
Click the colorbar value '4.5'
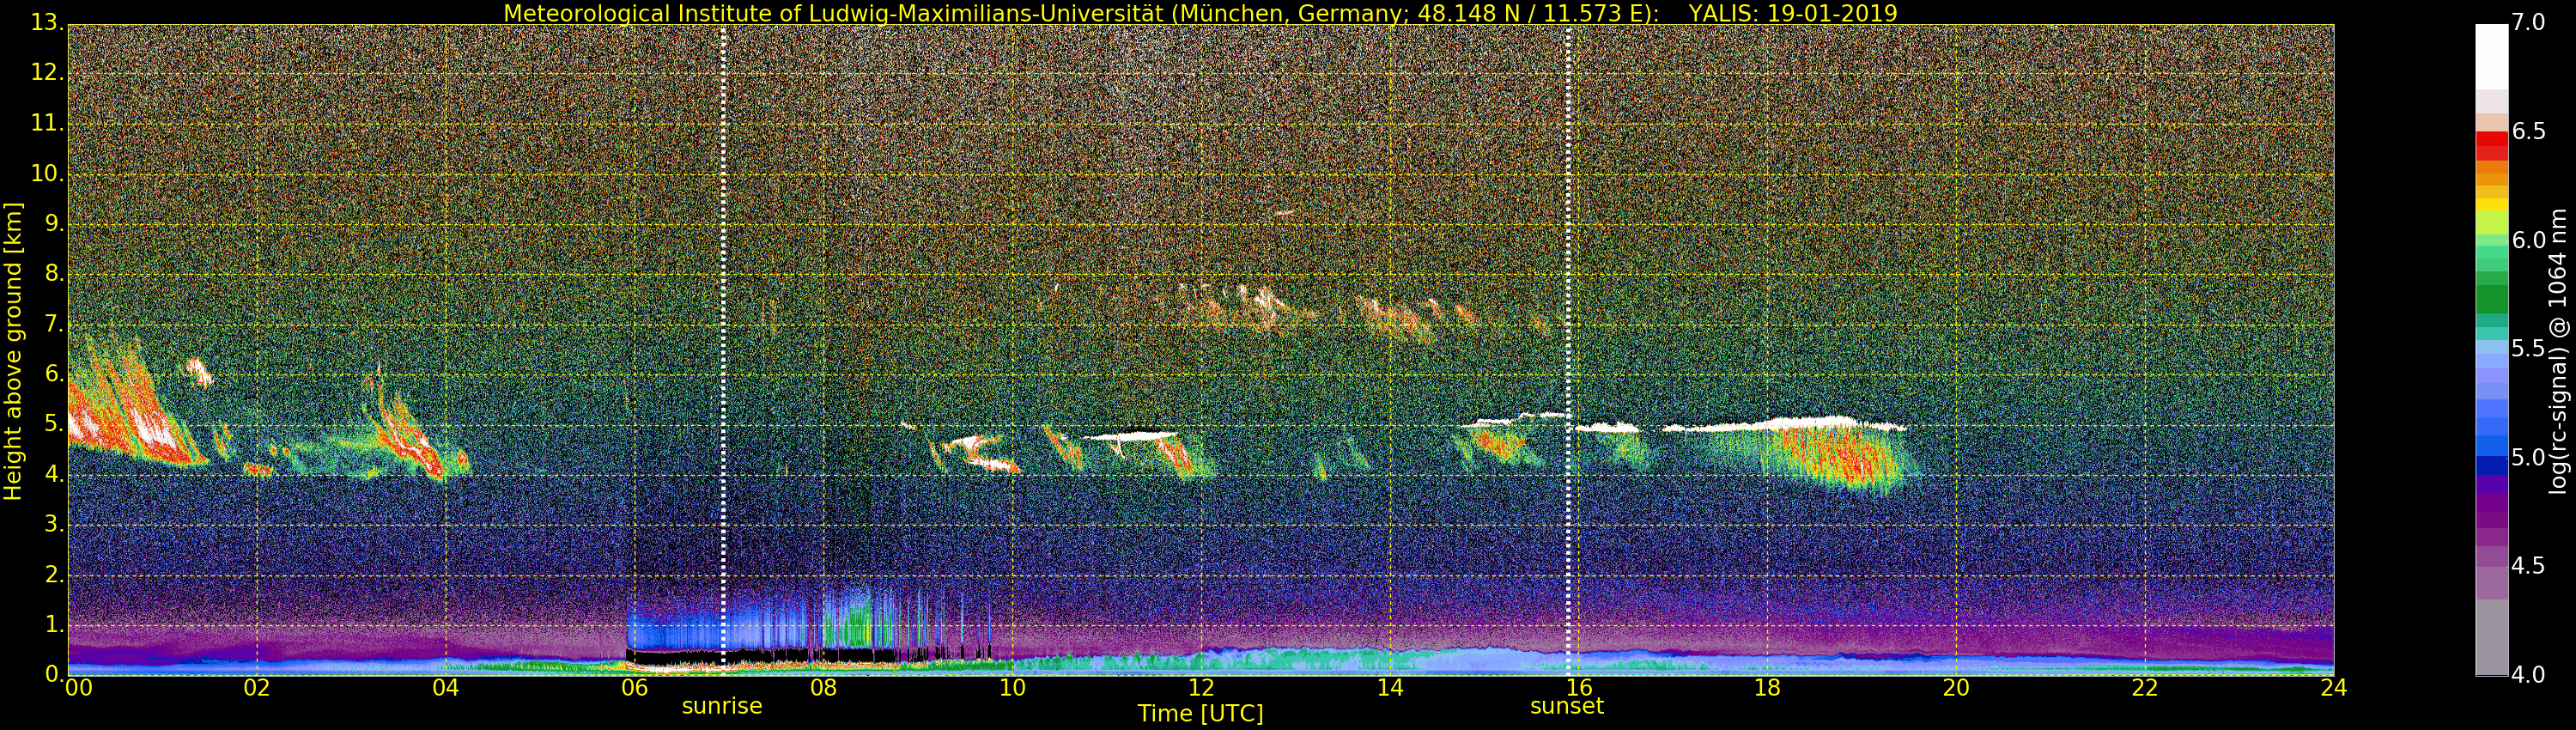tap(2528, 566)
